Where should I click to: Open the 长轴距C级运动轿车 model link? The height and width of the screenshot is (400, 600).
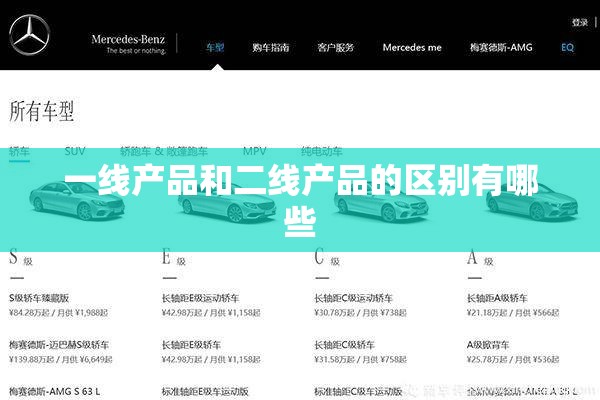354,298
